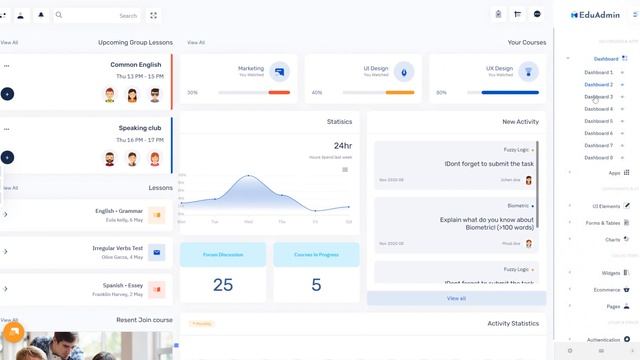Click the Forms & Tables icon
Screen dimensions: 640x360
627,222
